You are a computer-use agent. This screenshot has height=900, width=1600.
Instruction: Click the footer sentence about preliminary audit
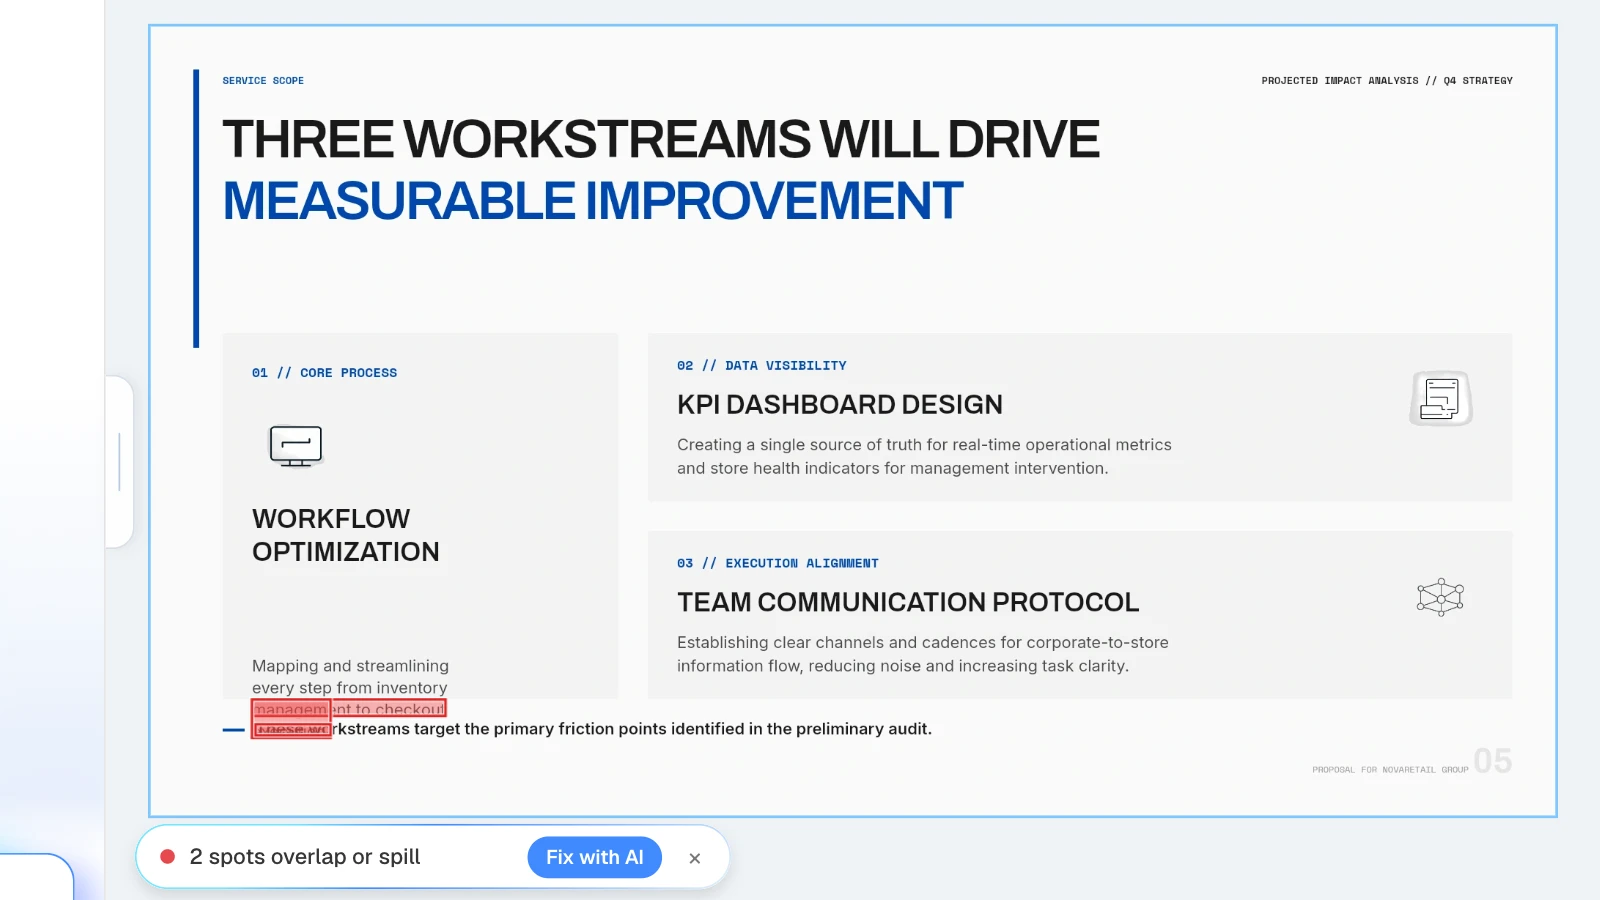click(593, 729)
